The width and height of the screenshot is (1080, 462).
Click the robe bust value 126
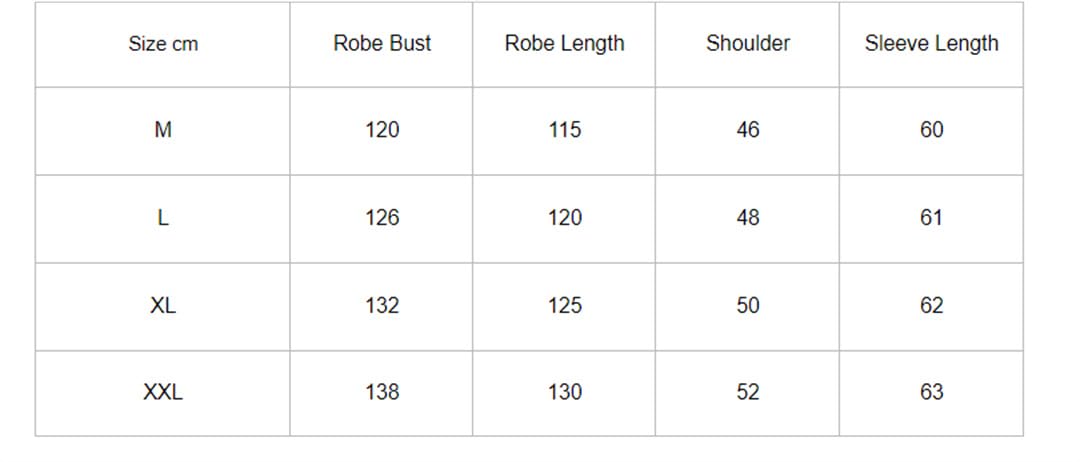(382, 218)
